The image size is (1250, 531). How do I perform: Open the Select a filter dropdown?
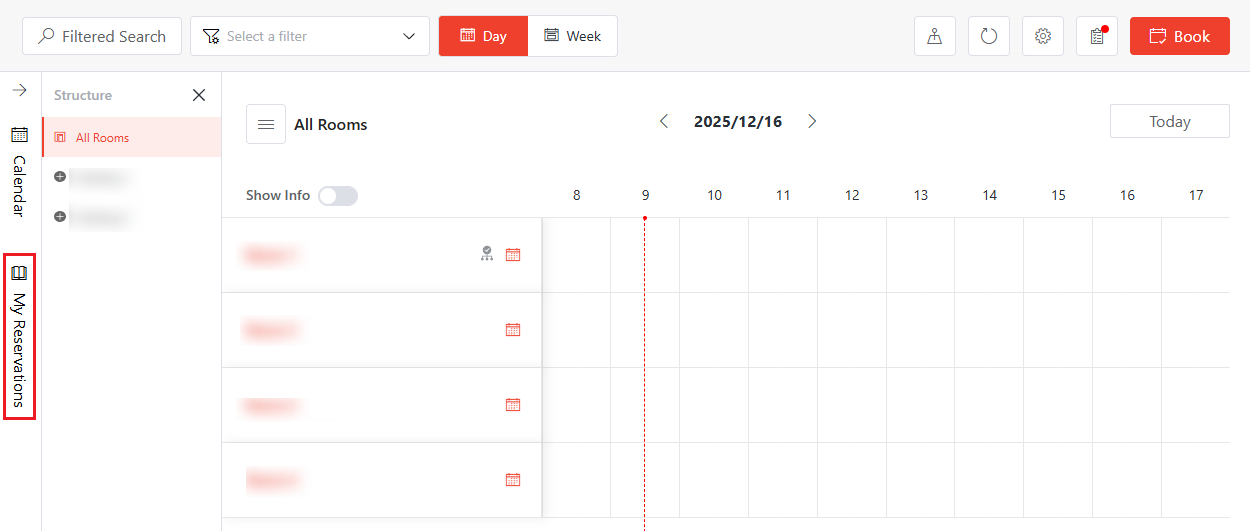click(310, 36)
